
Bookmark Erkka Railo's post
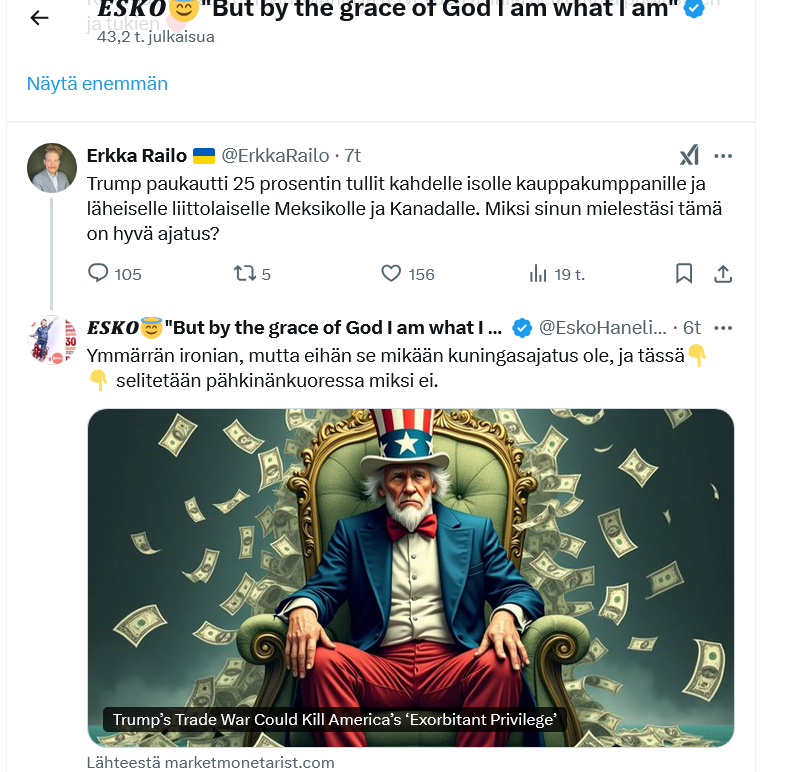[x=684, y=273]
